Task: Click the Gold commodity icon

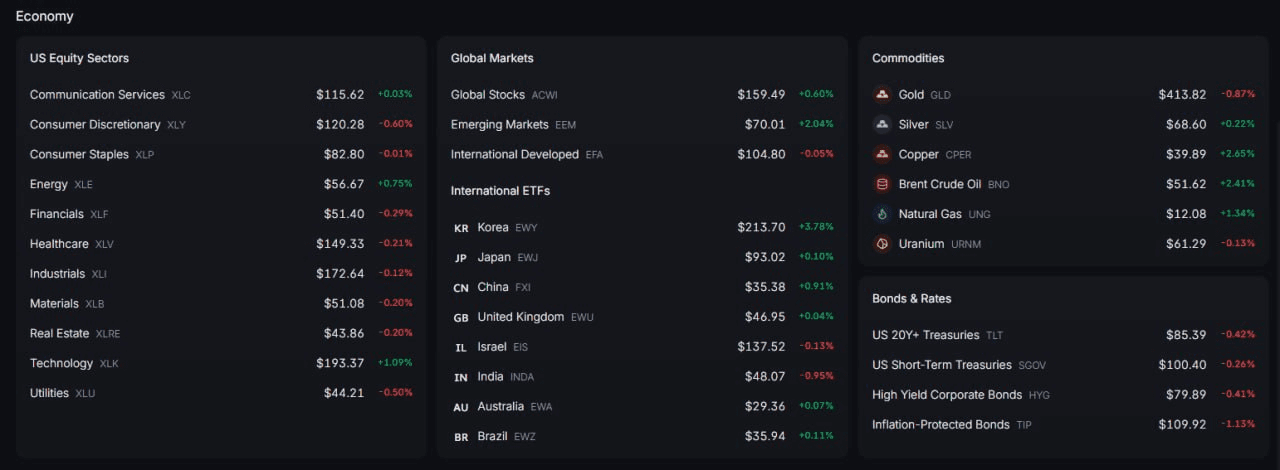Action: [x=882, y=95]
